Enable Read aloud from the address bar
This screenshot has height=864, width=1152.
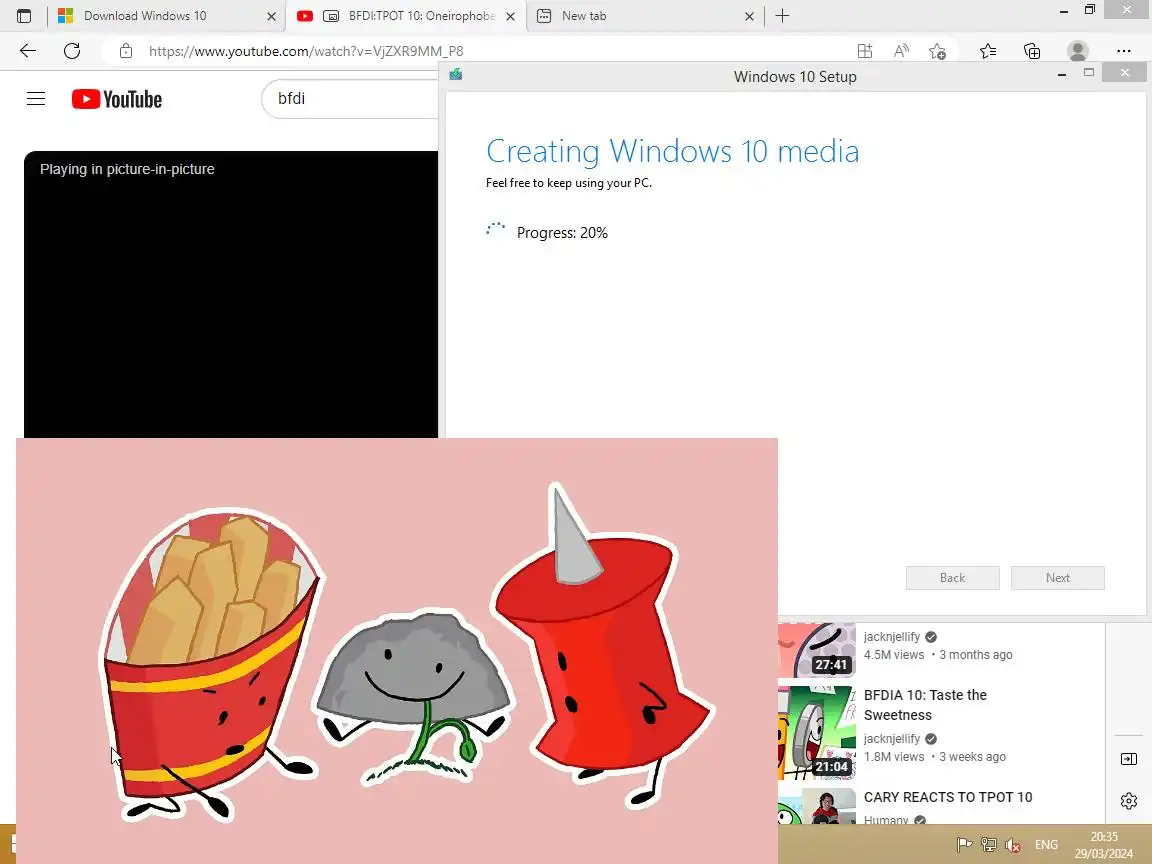pyautogui.click(x=901, y=51)
